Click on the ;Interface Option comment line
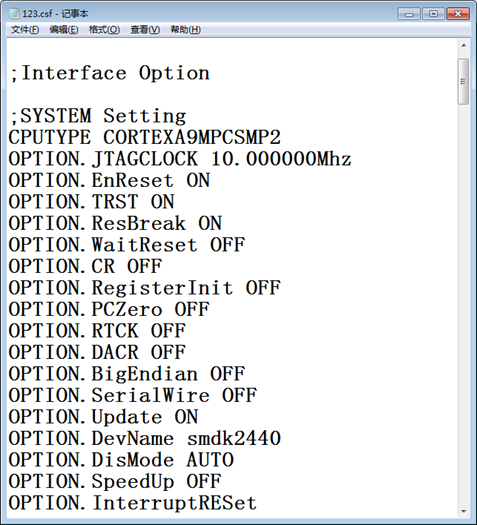This screenshot has width=477, height=525. point(110,73)
